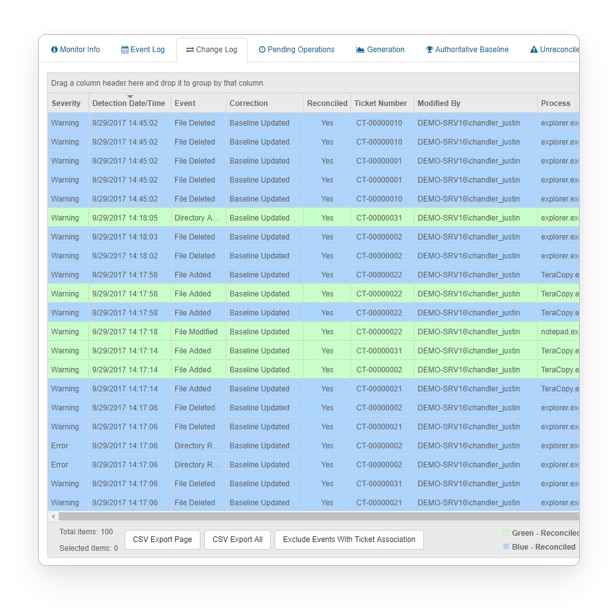Image resolution: width=614 pixels, height=615 pixels.
Task: Click Exclude Events With Ticket Association
Action: (x=349, y=540)
